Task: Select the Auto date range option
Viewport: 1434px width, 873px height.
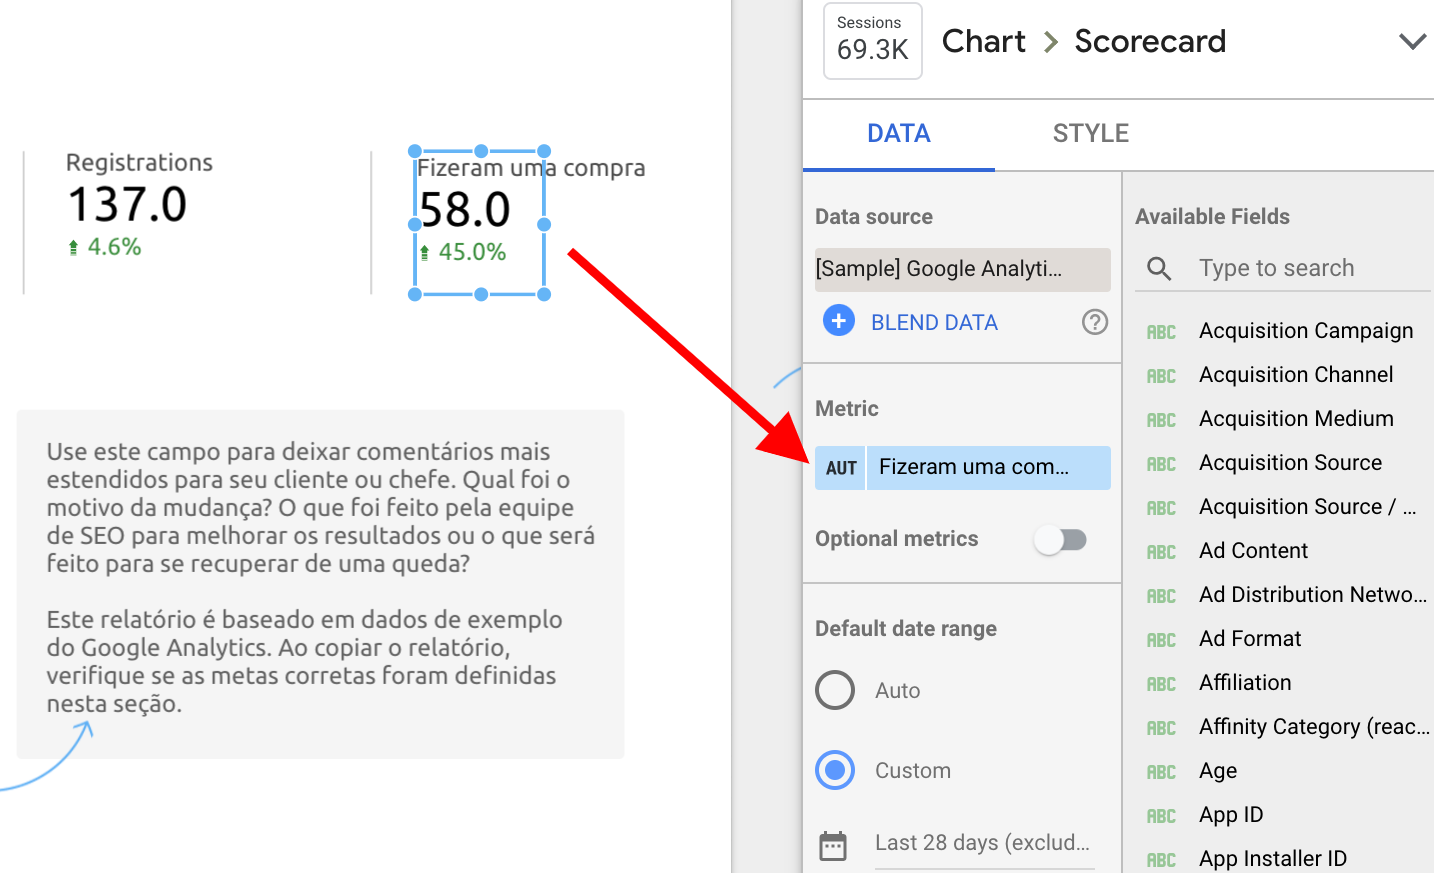Action: (835, 690)
